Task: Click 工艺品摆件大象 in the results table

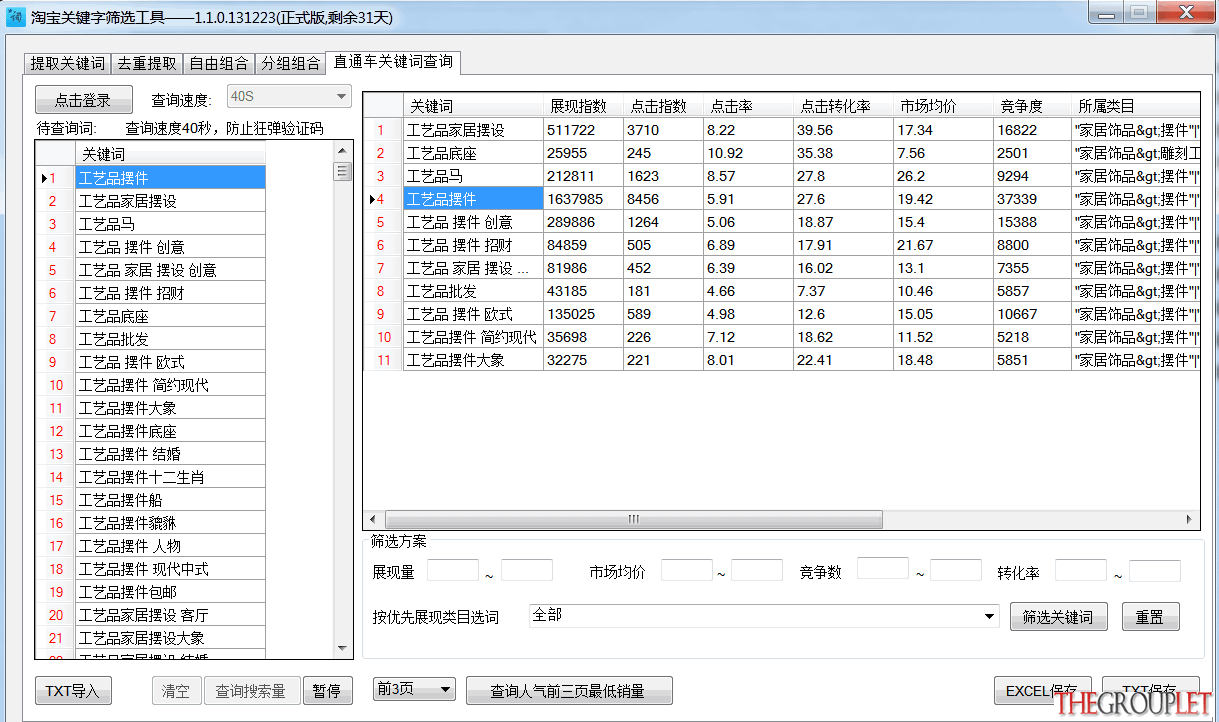Action: pos(473,360)
